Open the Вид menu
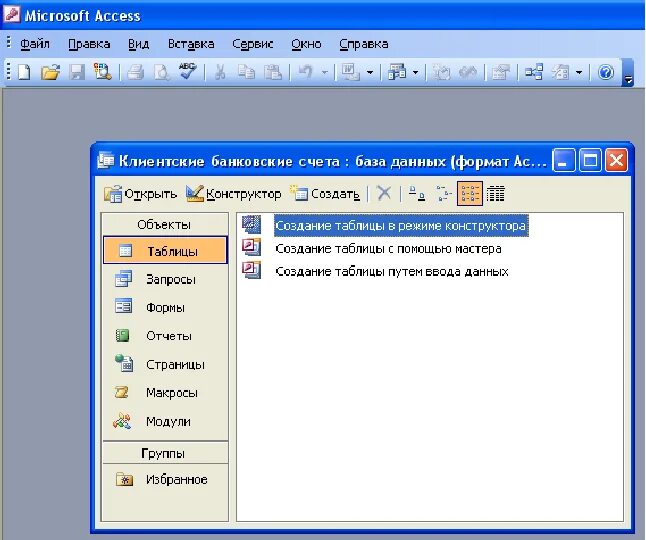Image resolution: width=646 pixels, height=540 pixels. 138,44
